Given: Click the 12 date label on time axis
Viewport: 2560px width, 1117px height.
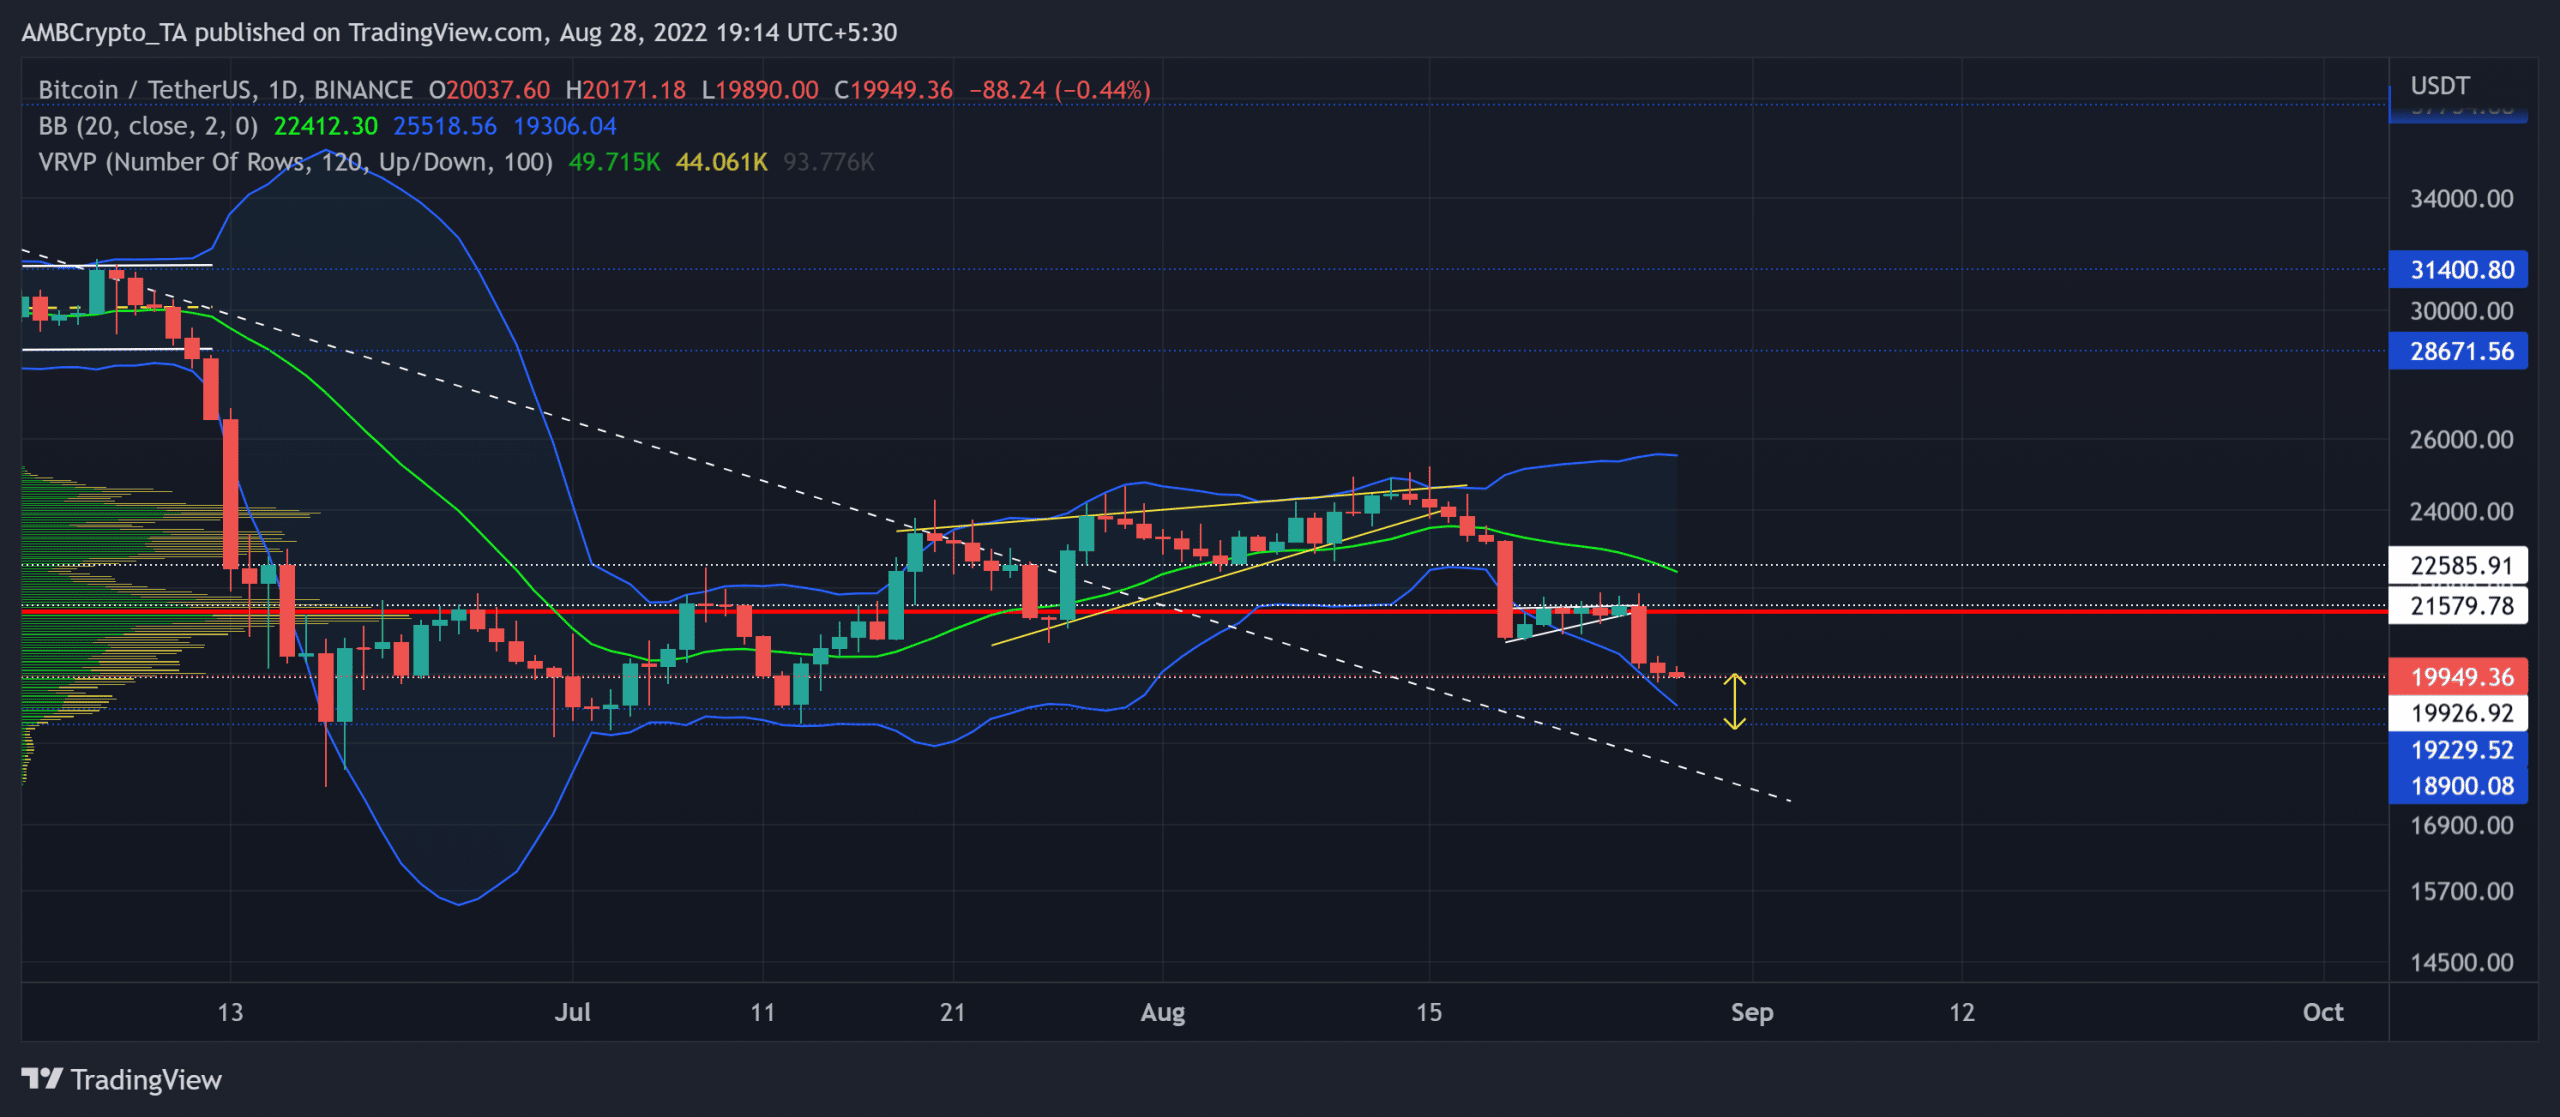Looking at the screenshot, I should pos(1962,1012).
